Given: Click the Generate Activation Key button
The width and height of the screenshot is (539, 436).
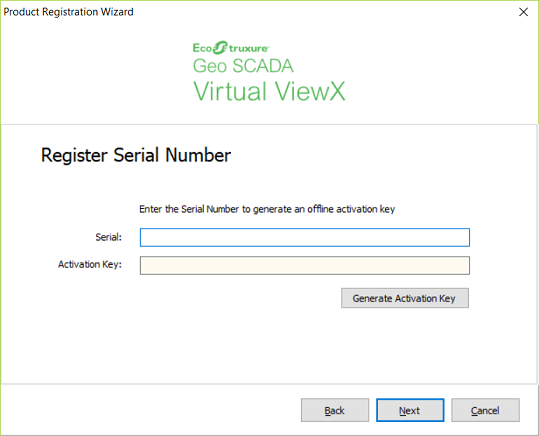Looking at the screenshot, I should point(405,298).
